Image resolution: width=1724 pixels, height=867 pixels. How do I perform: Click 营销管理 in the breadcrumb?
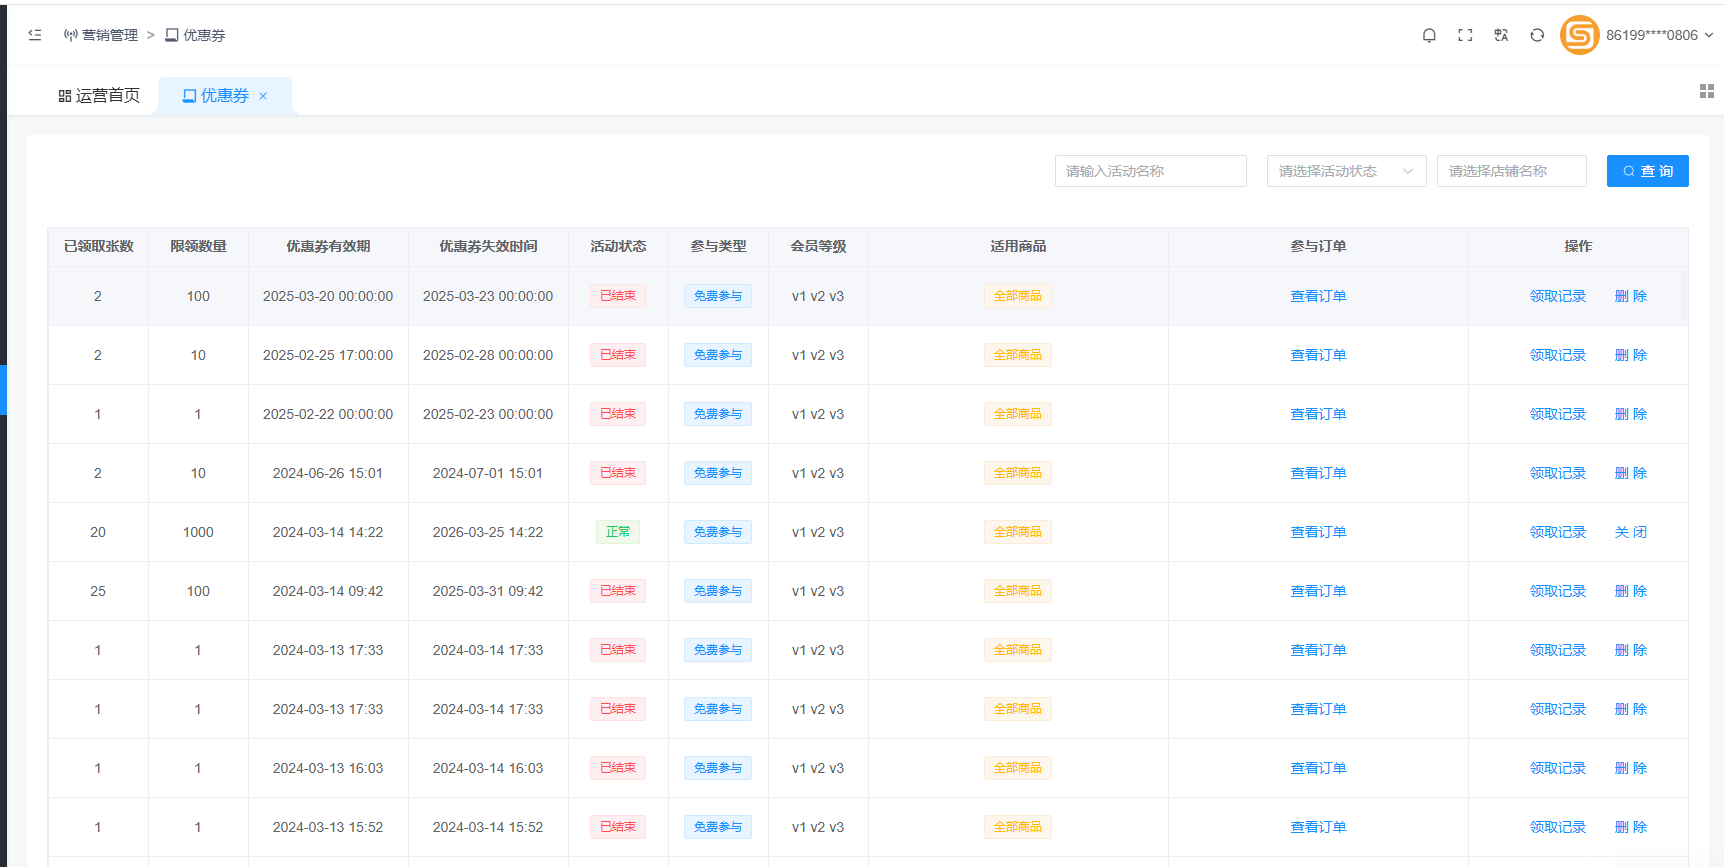109,35
